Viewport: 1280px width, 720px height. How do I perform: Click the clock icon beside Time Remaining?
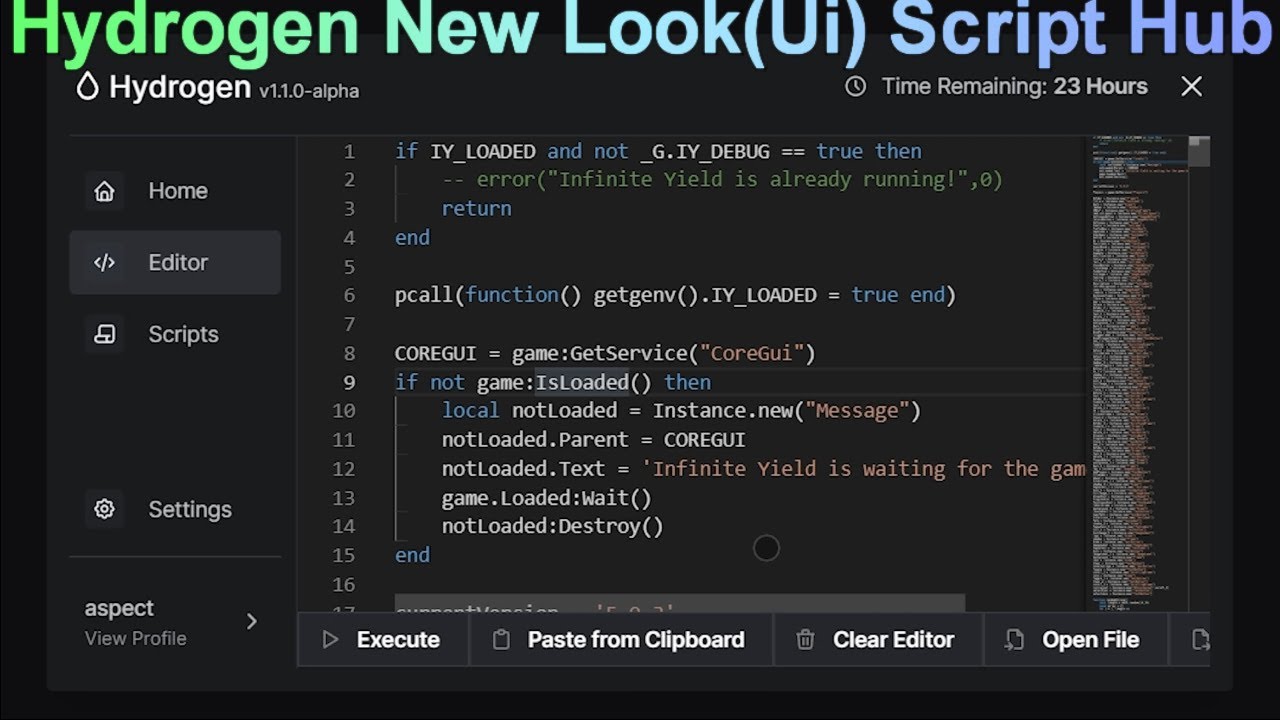point(855,87)
